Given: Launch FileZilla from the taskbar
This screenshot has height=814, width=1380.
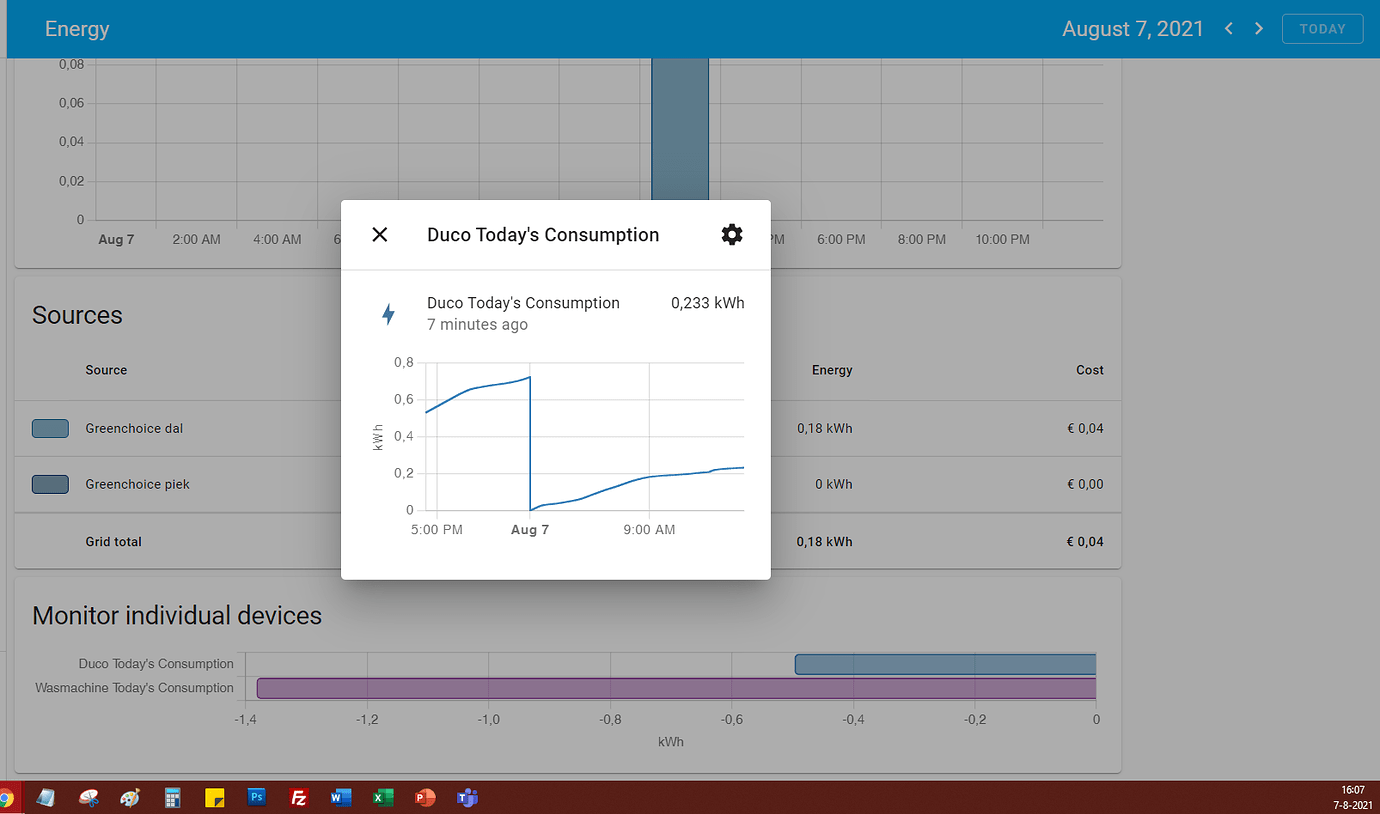Looking at the screenshot, I should pyautogui.click(x=298, y=797).
